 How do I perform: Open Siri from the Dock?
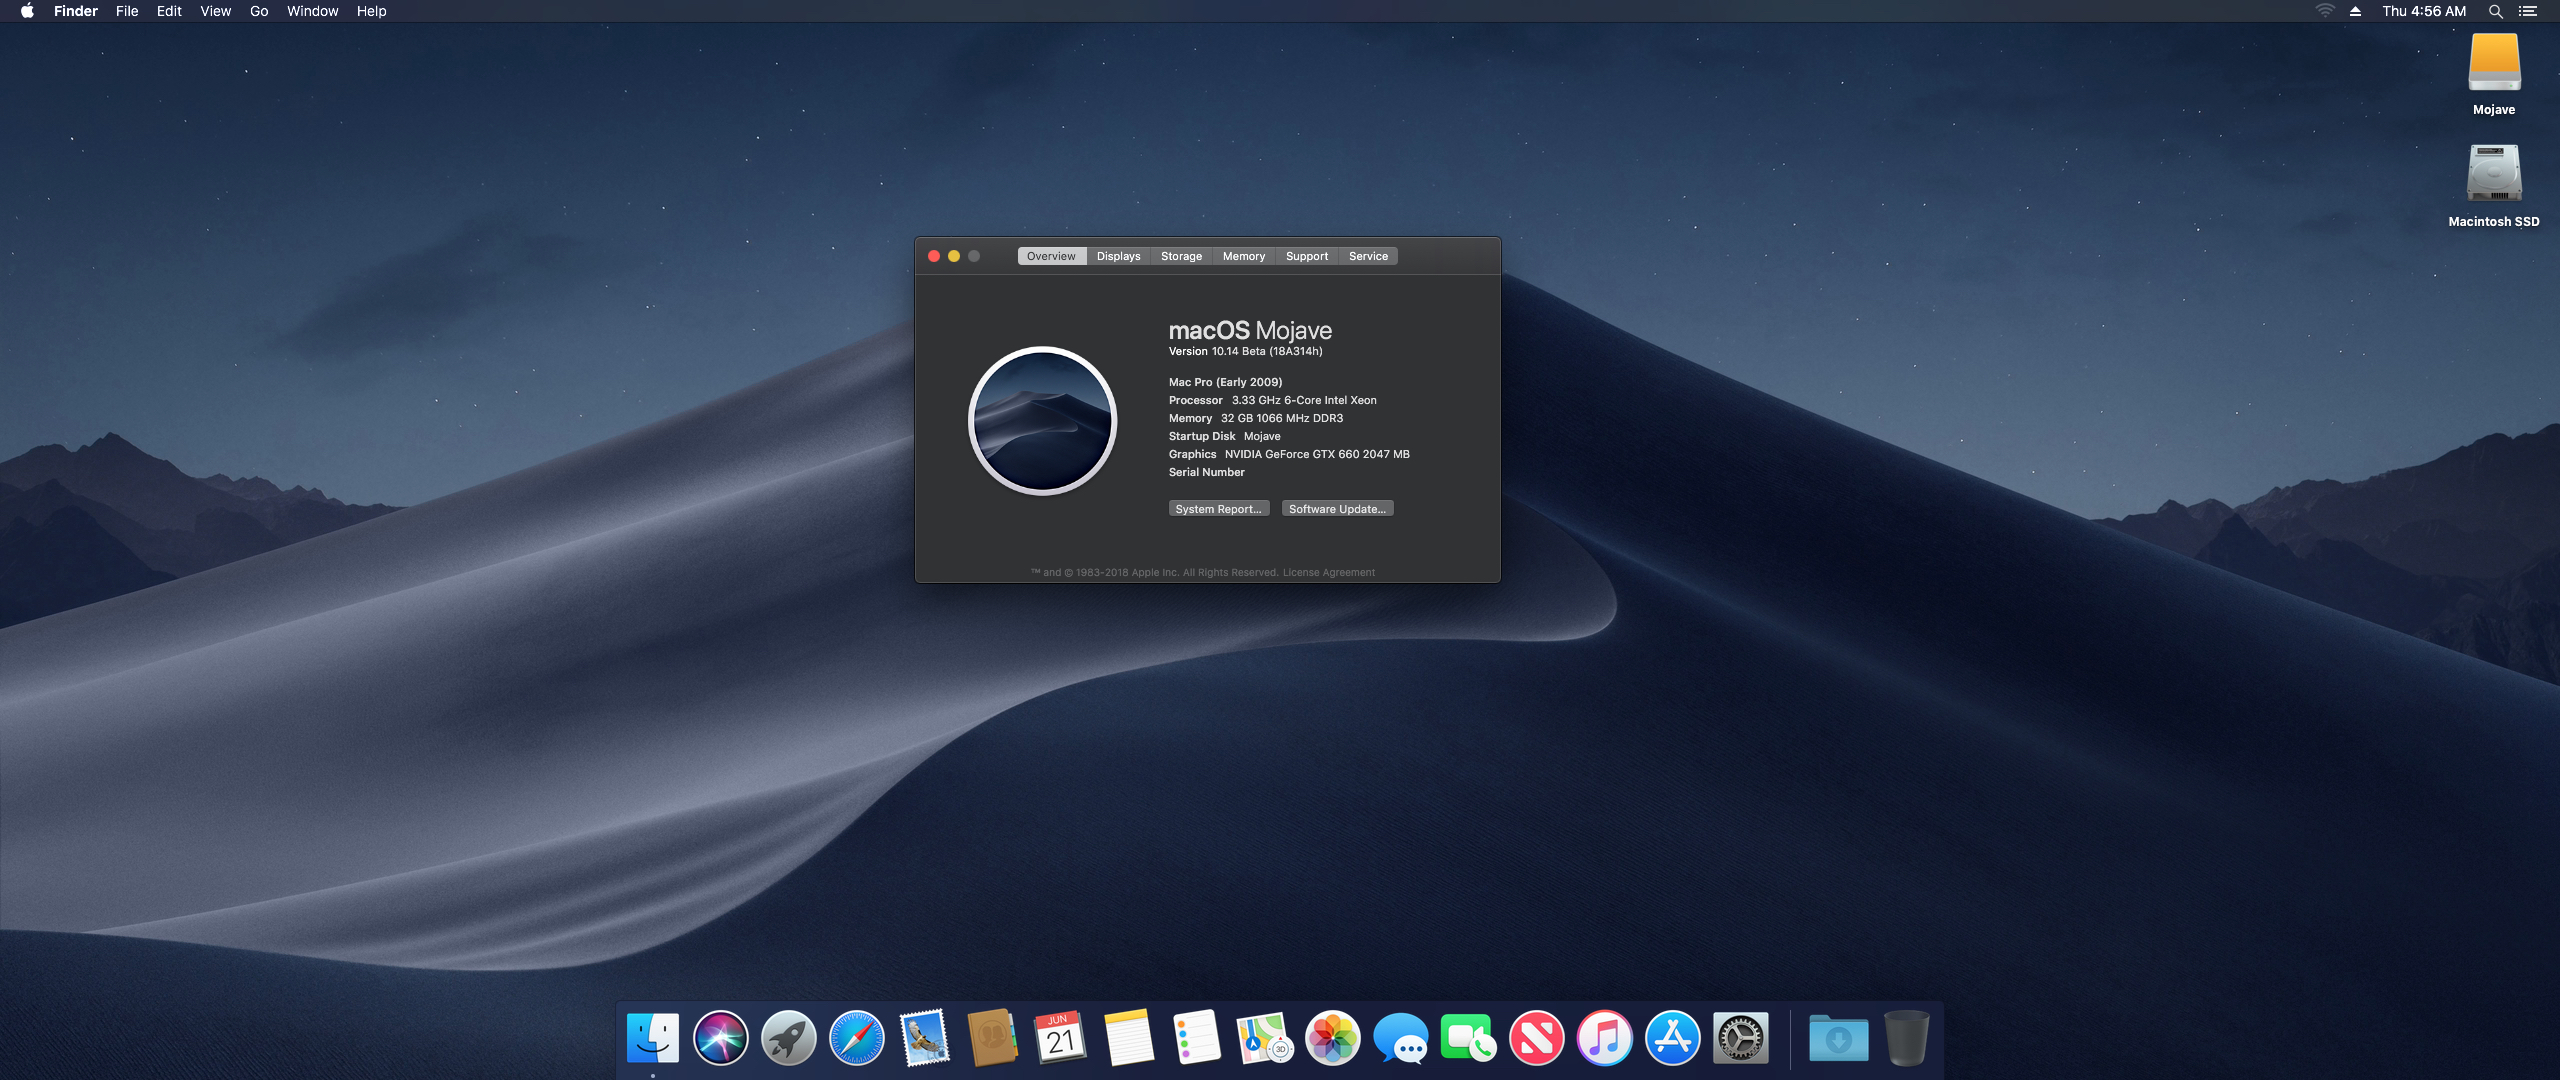(720, 1038)
